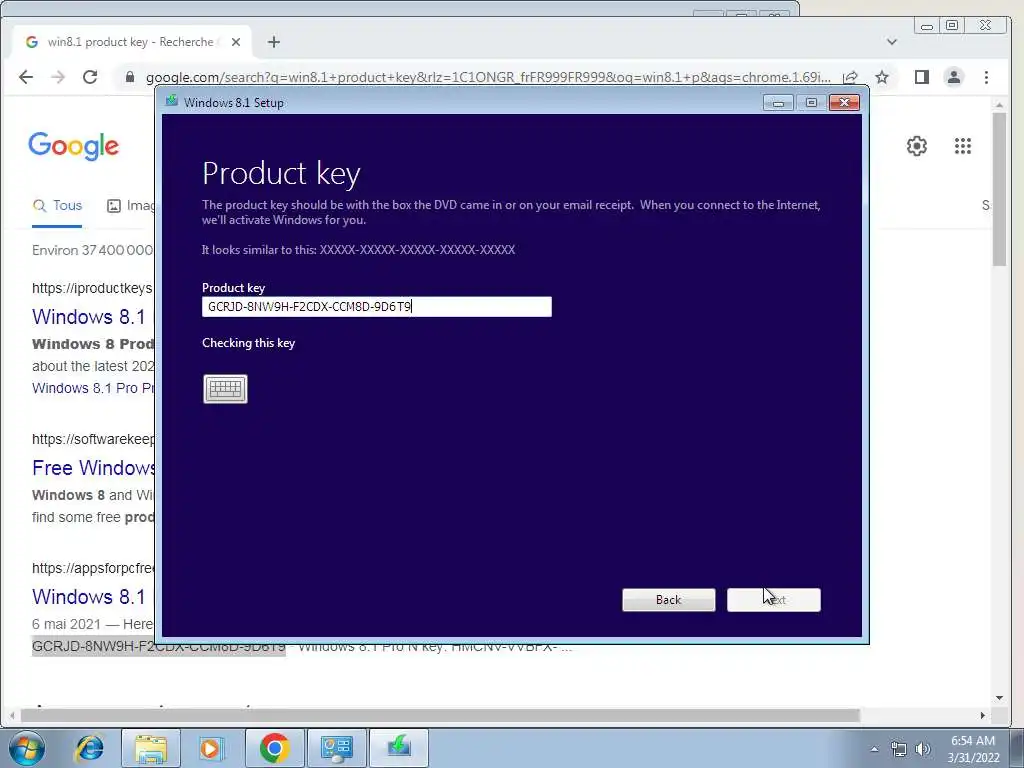Open a new Chrome tab
1024x768 pixels.
(274, 42)
